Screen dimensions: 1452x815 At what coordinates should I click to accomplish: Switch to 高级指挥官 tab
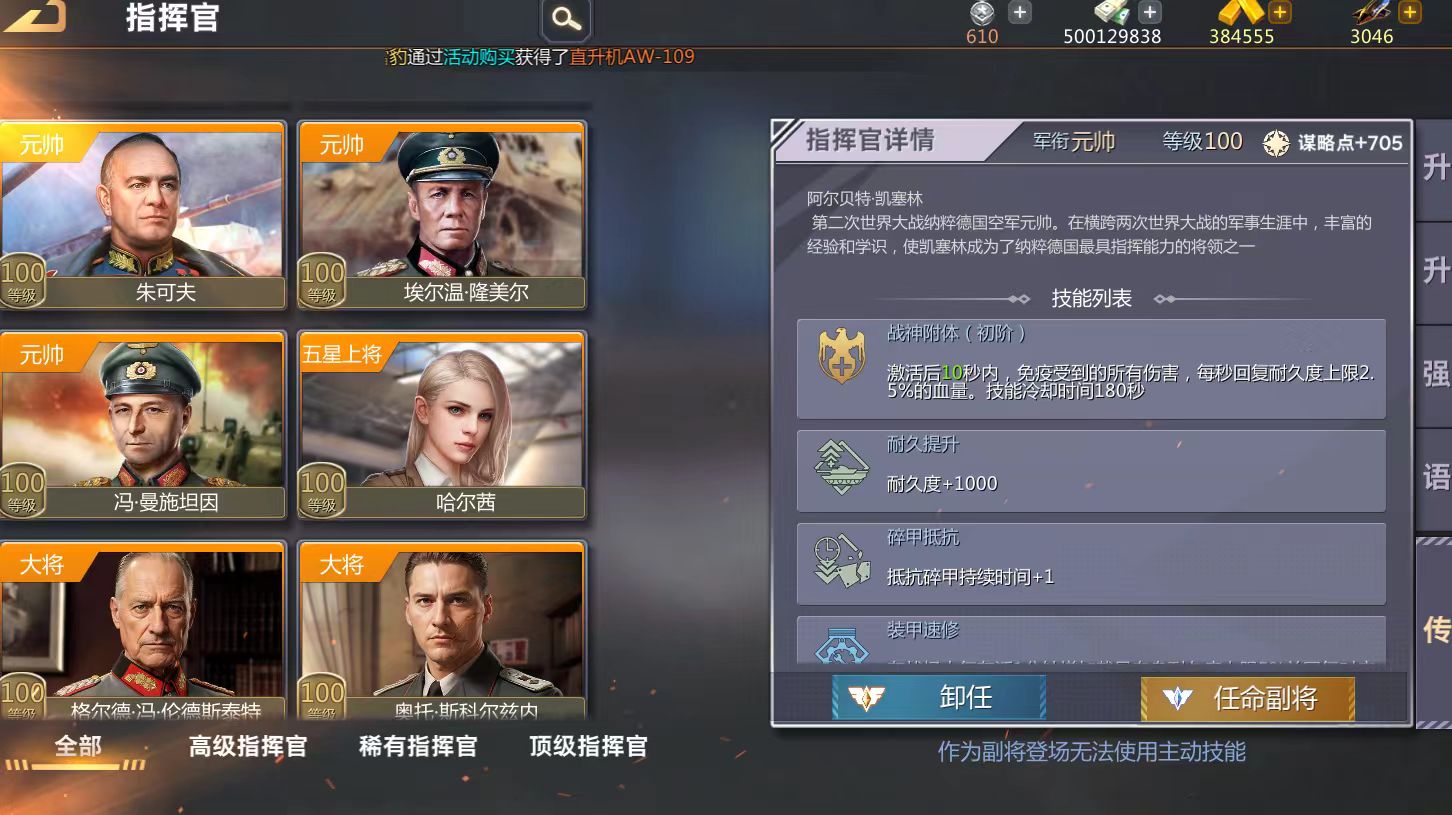pos(248,746)
